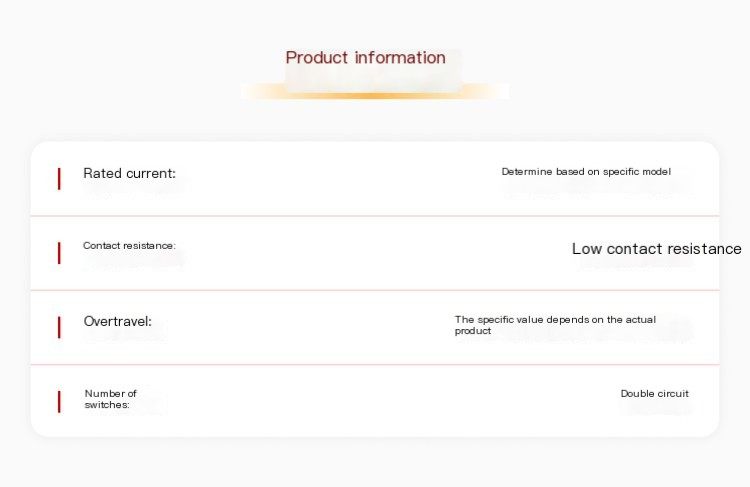Click the divider line under Rated current row

(x=375, y=216)
